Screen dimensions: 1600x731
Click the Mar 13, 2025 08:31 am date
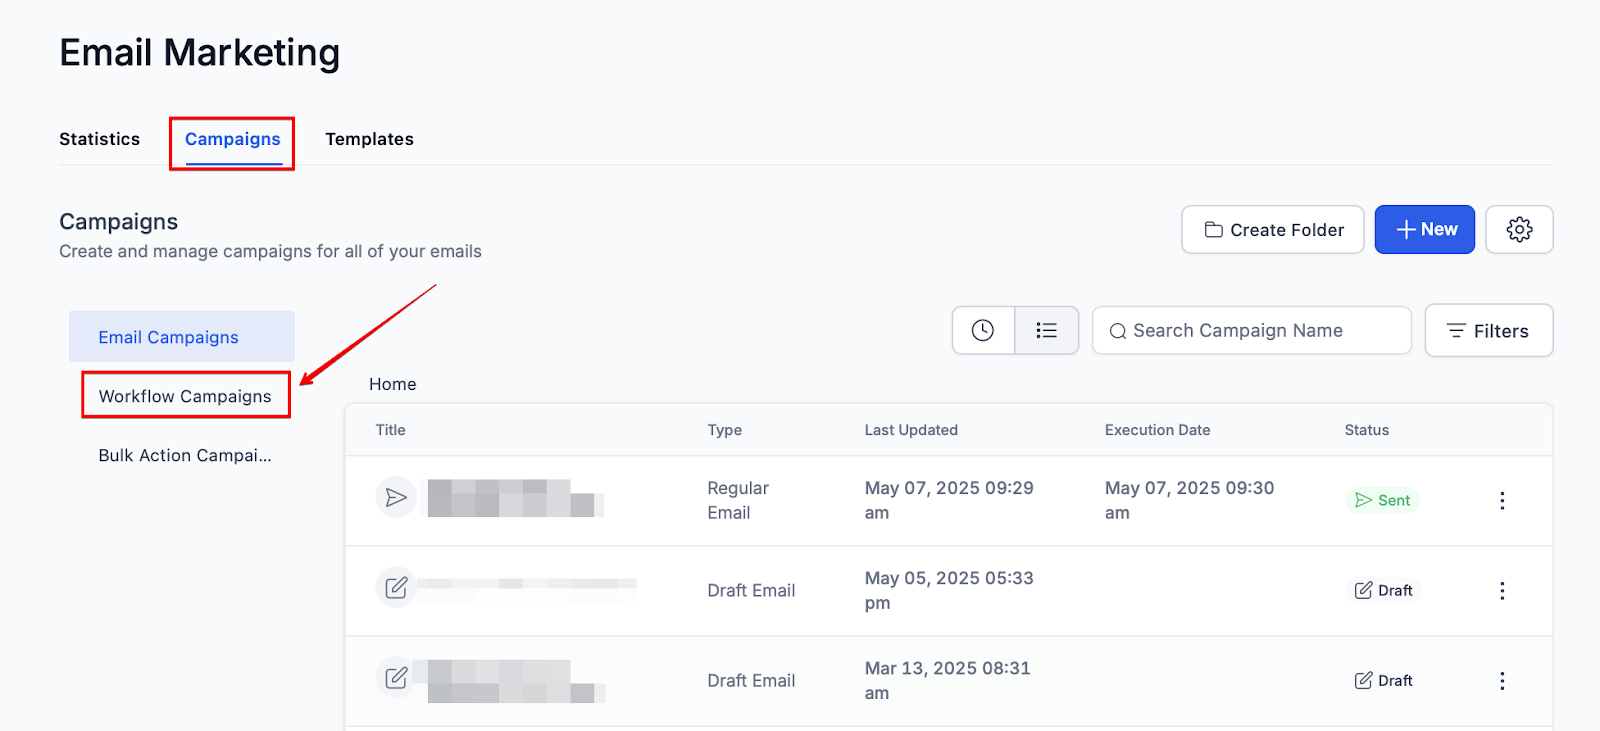(948, 680)
